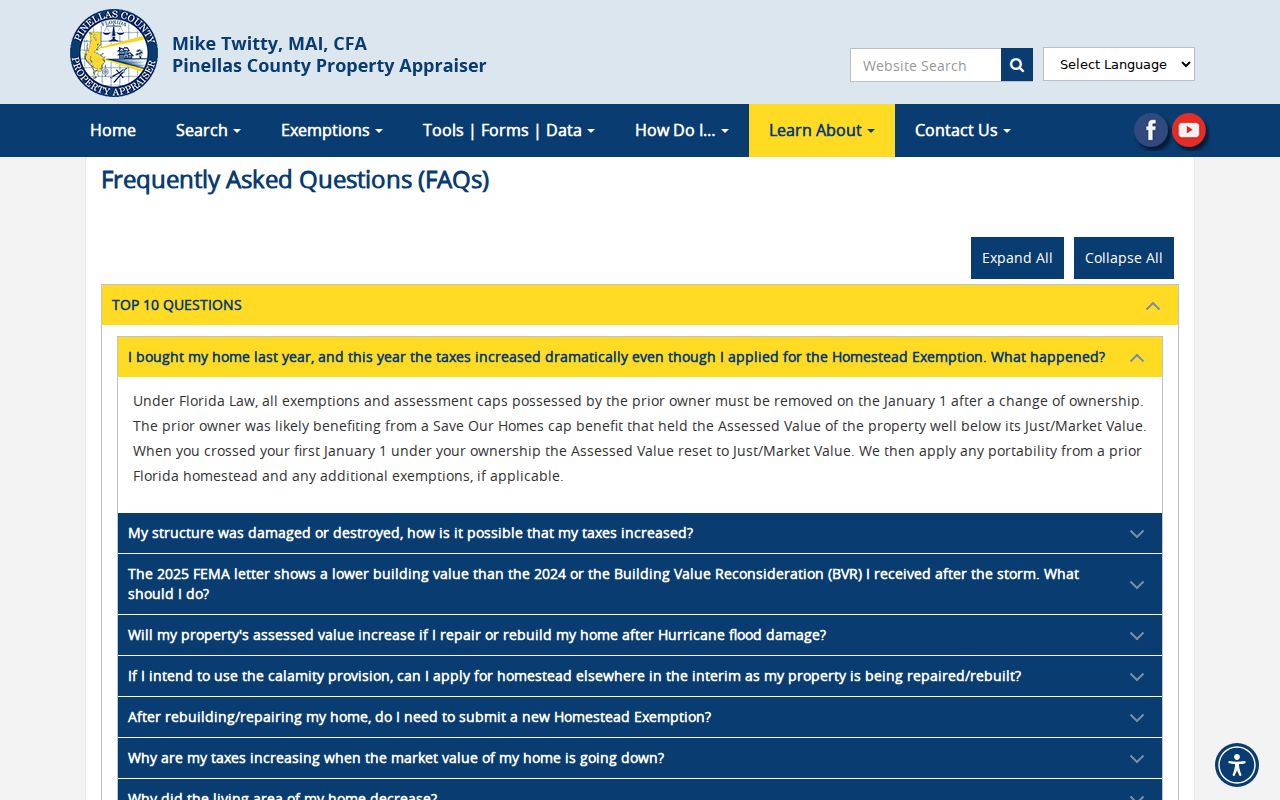The image size is (1280, 800).
Task: Open the Facebook page icon
Action: tap(1151, 130)
